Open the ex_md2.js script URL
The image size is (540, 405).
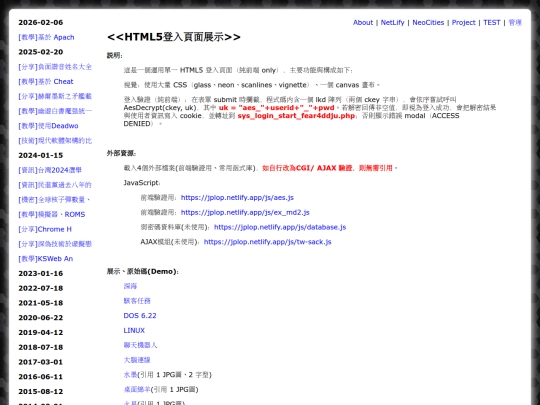tap(245, 212)
